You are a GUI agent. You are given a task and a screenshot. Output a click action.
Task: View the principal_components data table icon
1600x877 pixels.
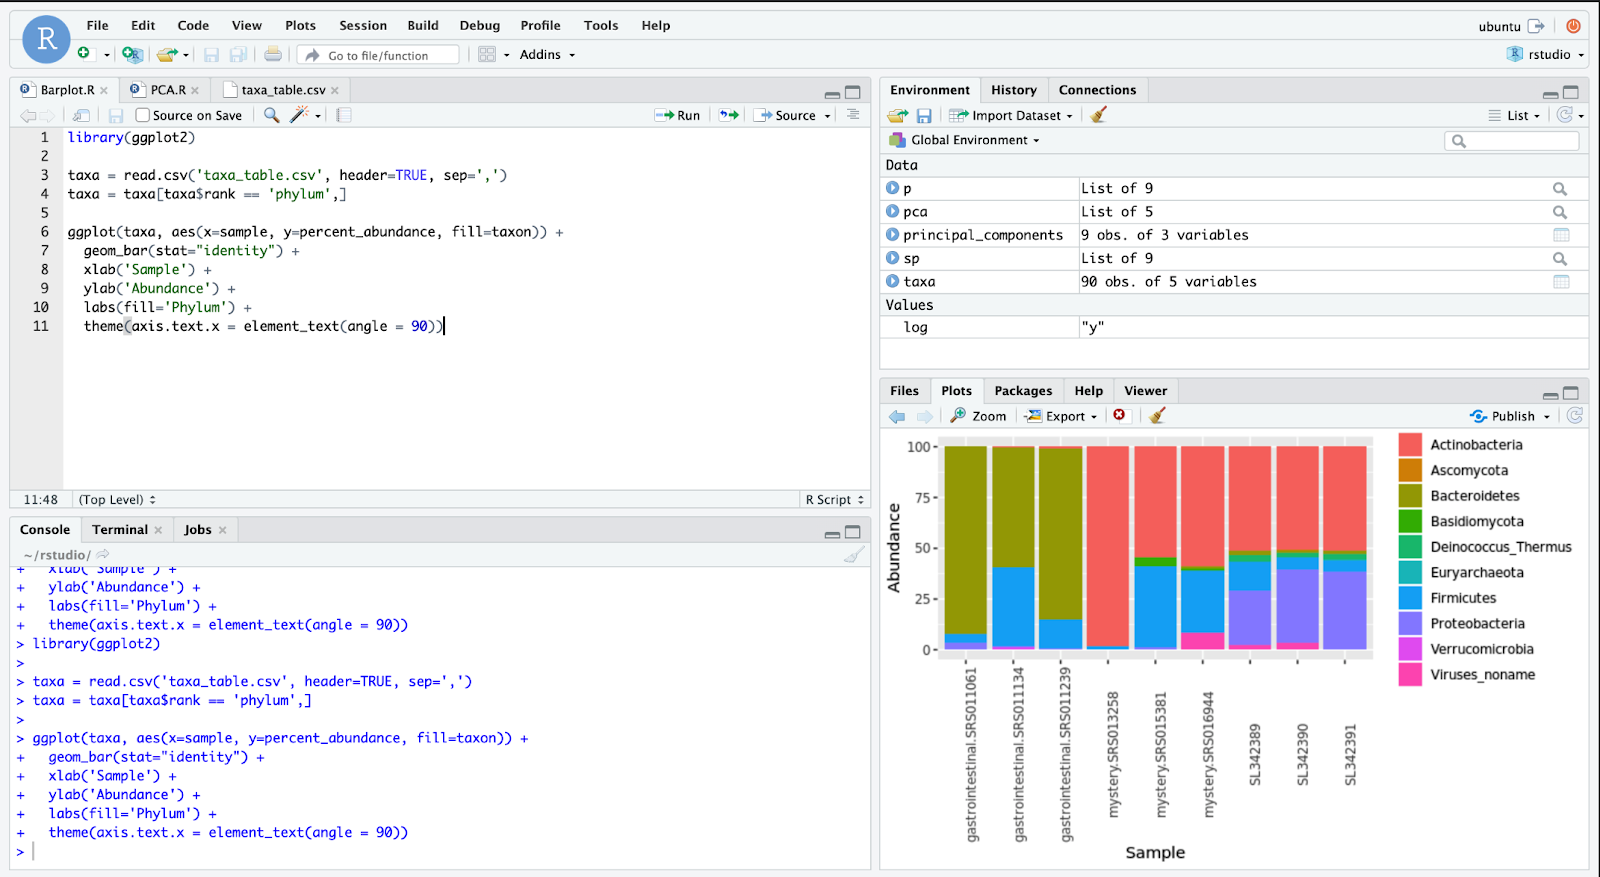coord(1561,235)
